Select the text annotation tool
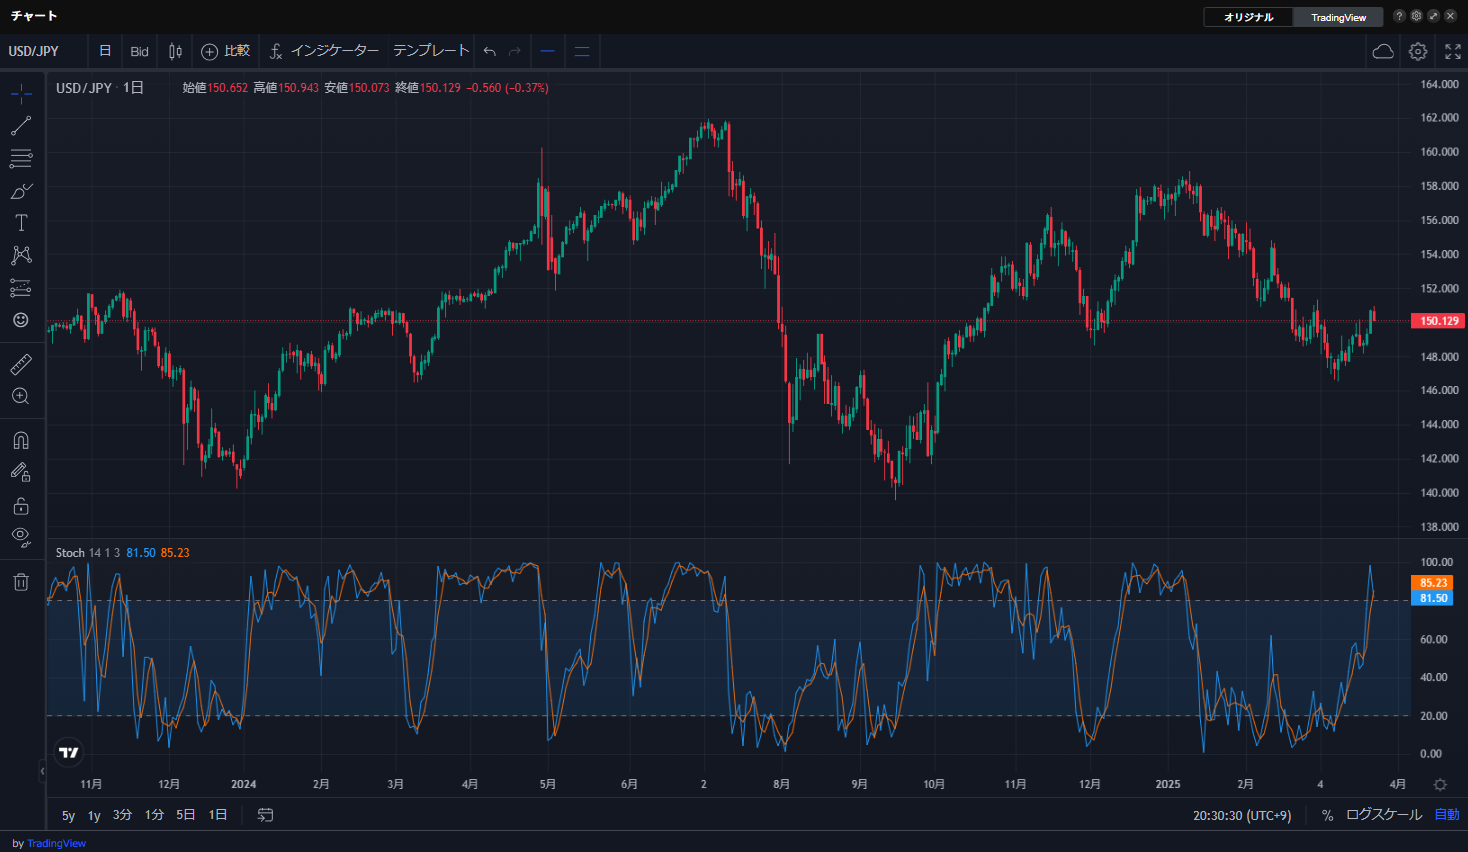1468x852 pixels. tap(21, 223)
